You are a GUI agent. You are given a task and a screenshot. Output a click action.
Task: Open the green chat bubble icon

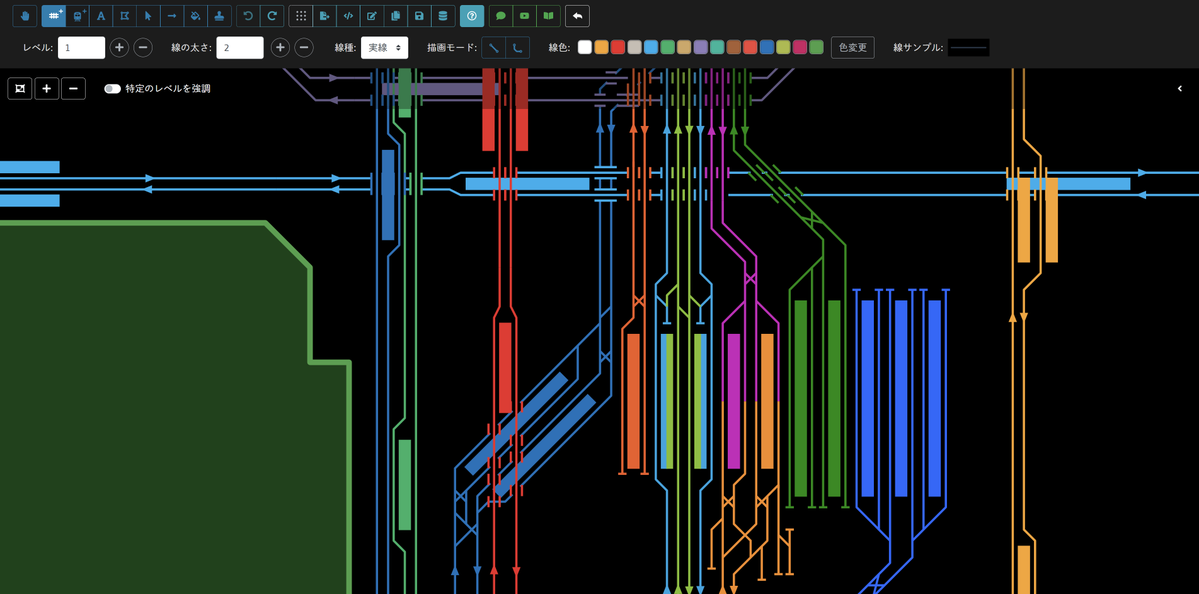(501, 16)
